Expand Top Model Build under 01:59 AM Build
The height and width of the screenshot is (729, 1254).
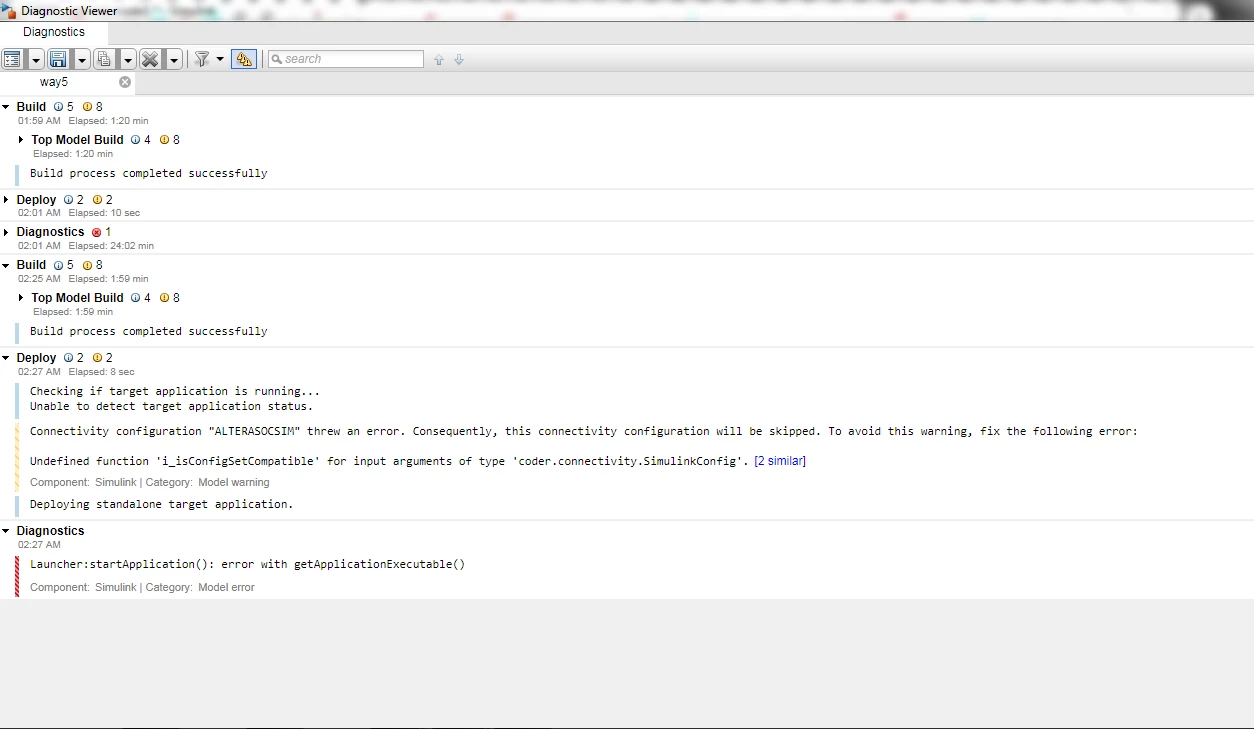[x=21, y=140]
